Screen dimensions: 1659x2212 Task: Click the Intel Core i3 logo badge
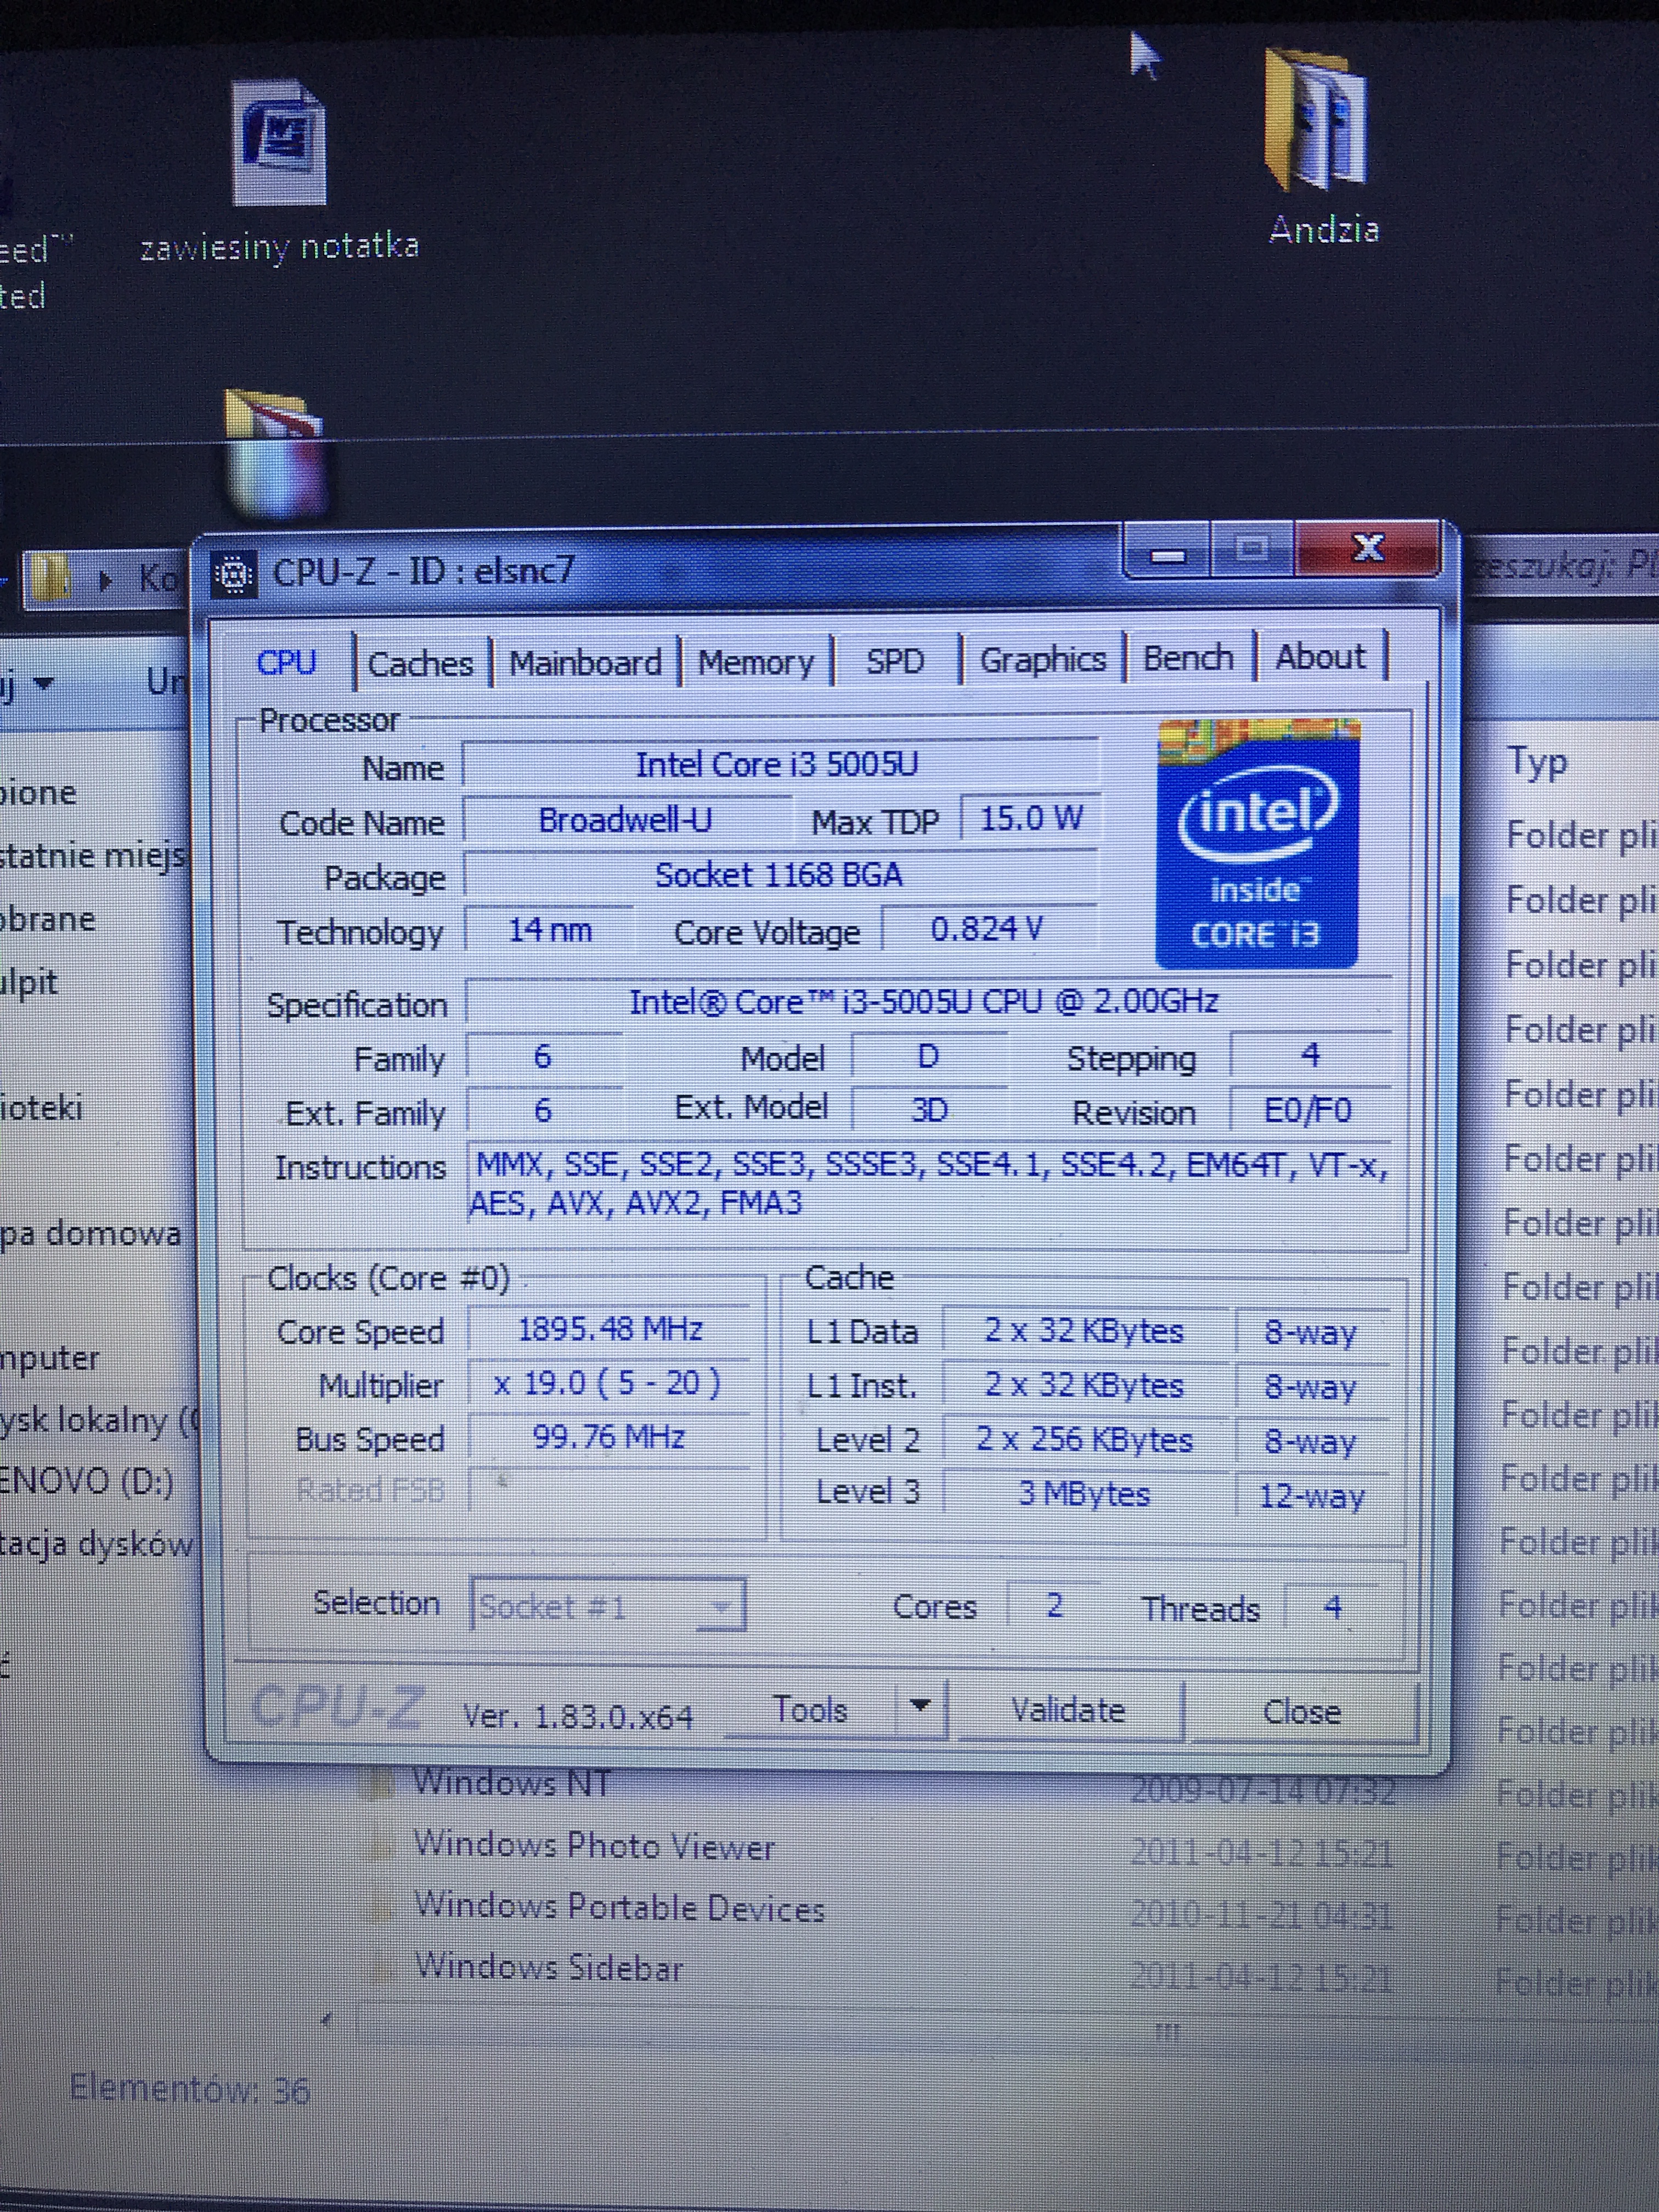pos(1258,843)
